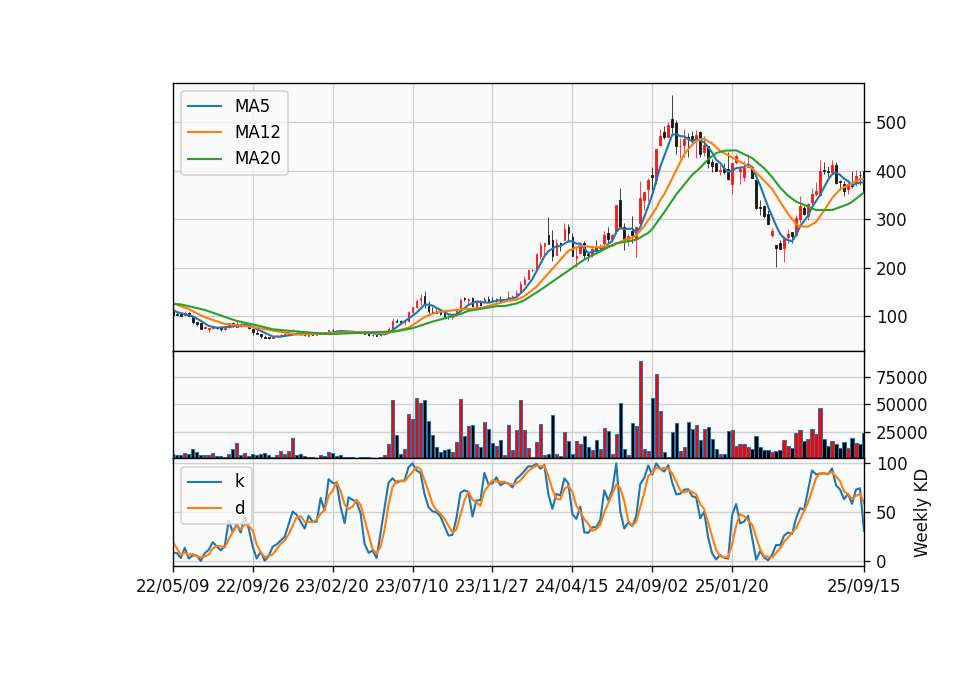Click the 300 price axis label
The height and width of the screenshot is (690, 960).
point(891,220)
